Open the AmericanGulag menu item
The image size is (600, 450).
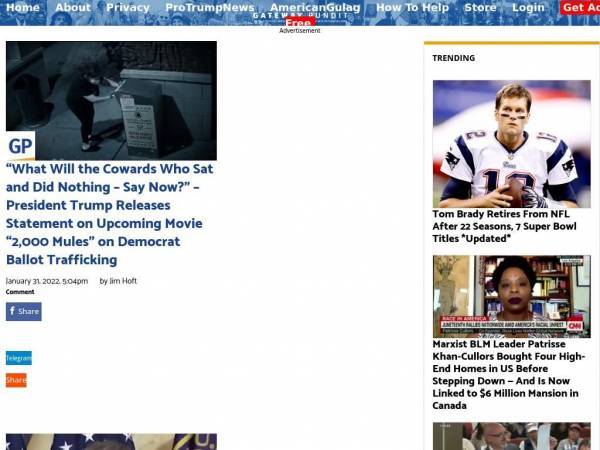pyautogui.click(x=315, y=8)
